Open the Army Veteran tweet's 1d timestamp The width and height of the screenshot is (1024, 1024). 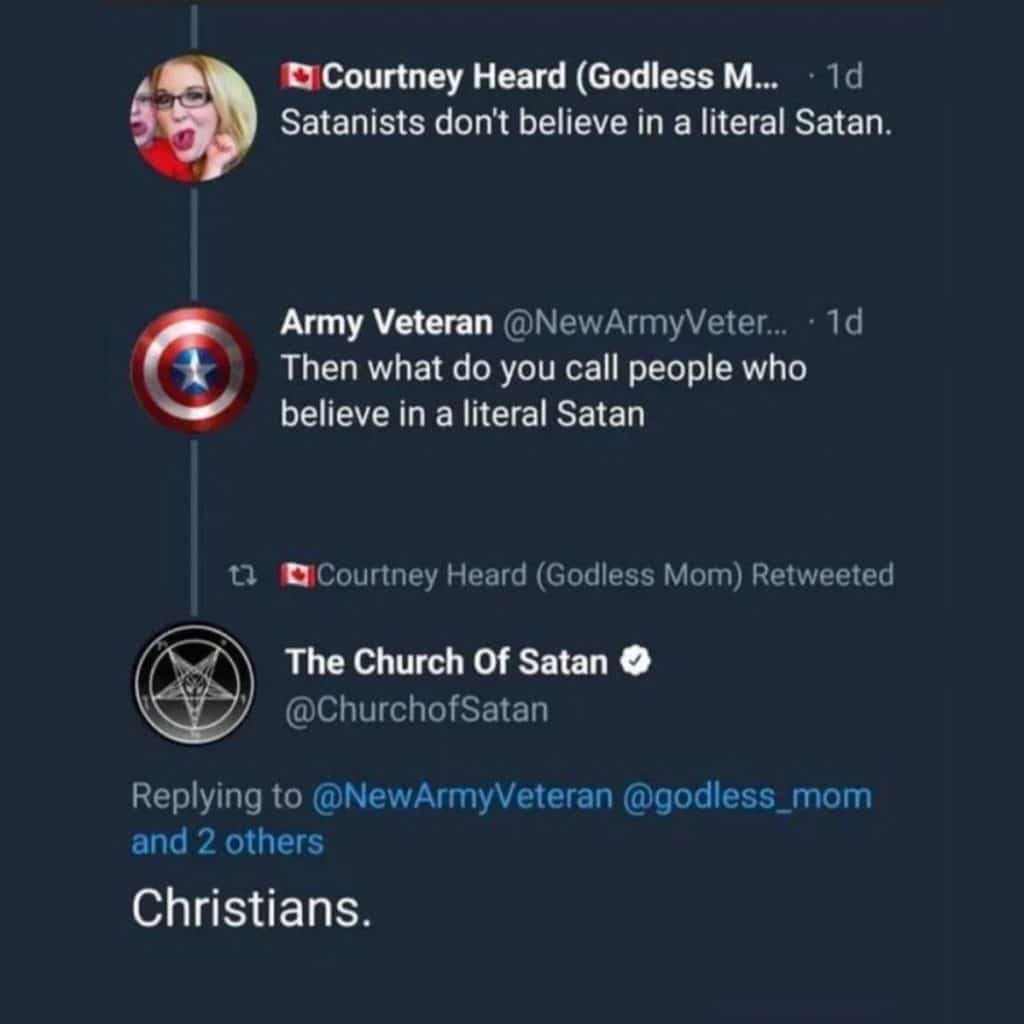pos(846,322)
